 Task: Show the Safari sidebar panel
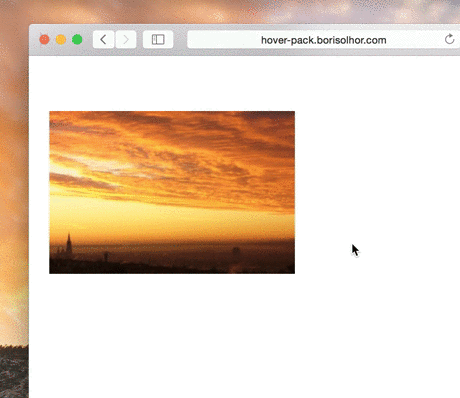(158, 40)
